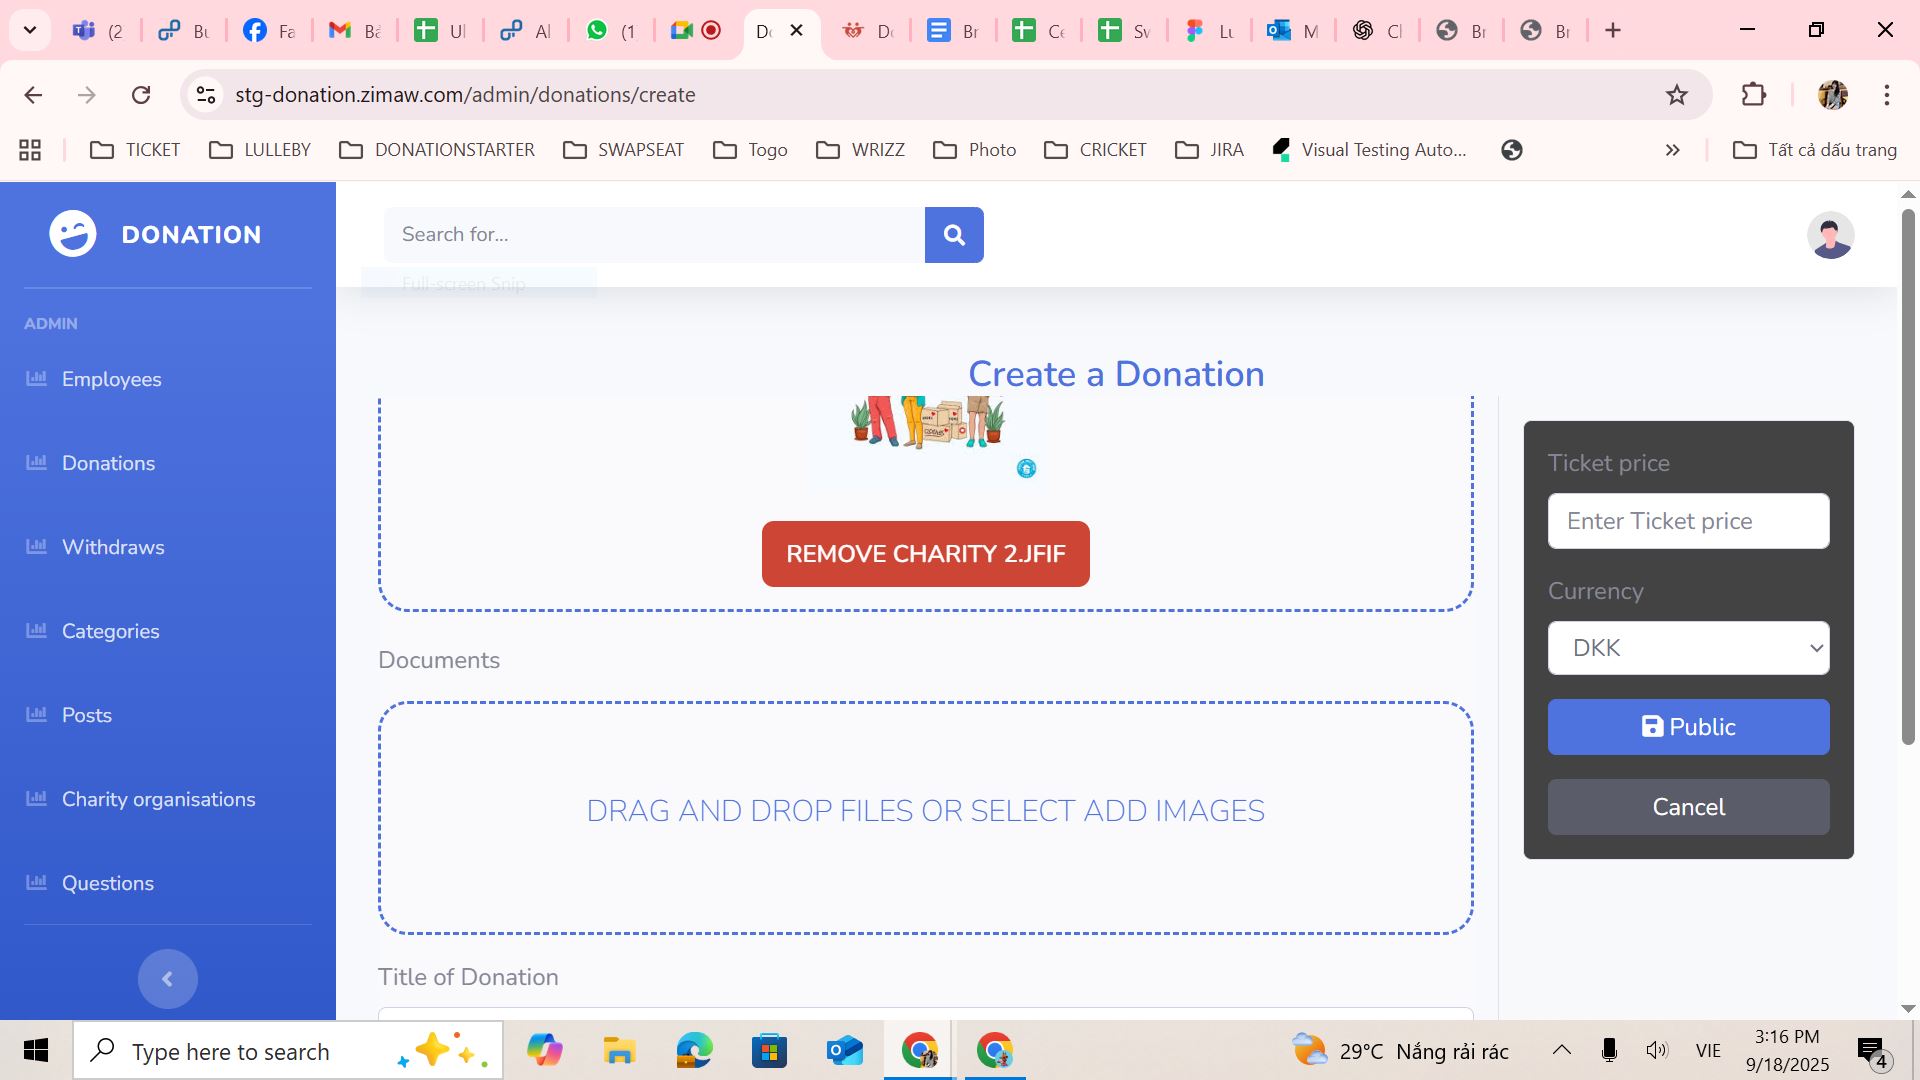Viewport: 1920px width, 1080px height.
Task: Click the search magnifier icon
Action: point(954,234)
